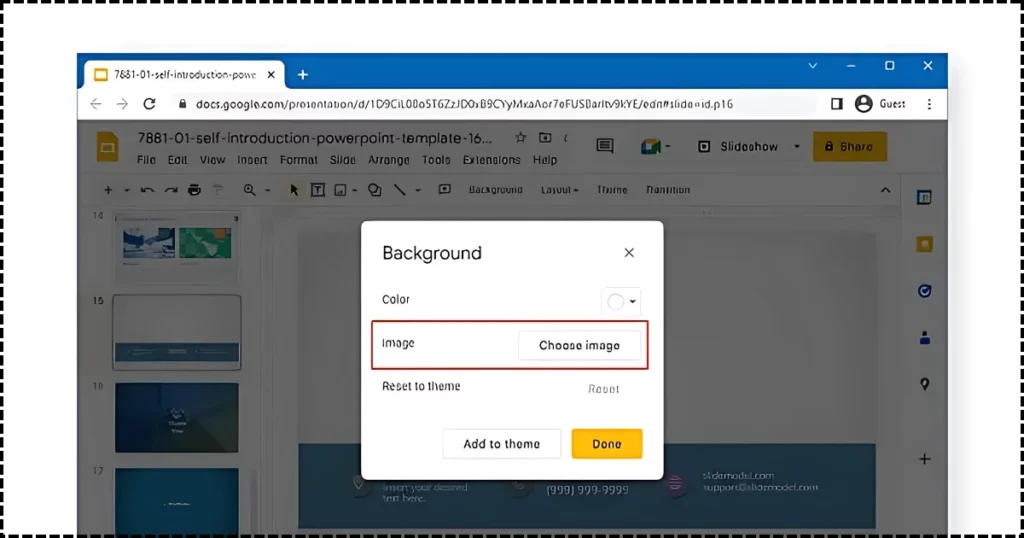This screenshot has width=1024, height=538.
Task: Open the Contacts side panel icon
Action: (924, 338)
